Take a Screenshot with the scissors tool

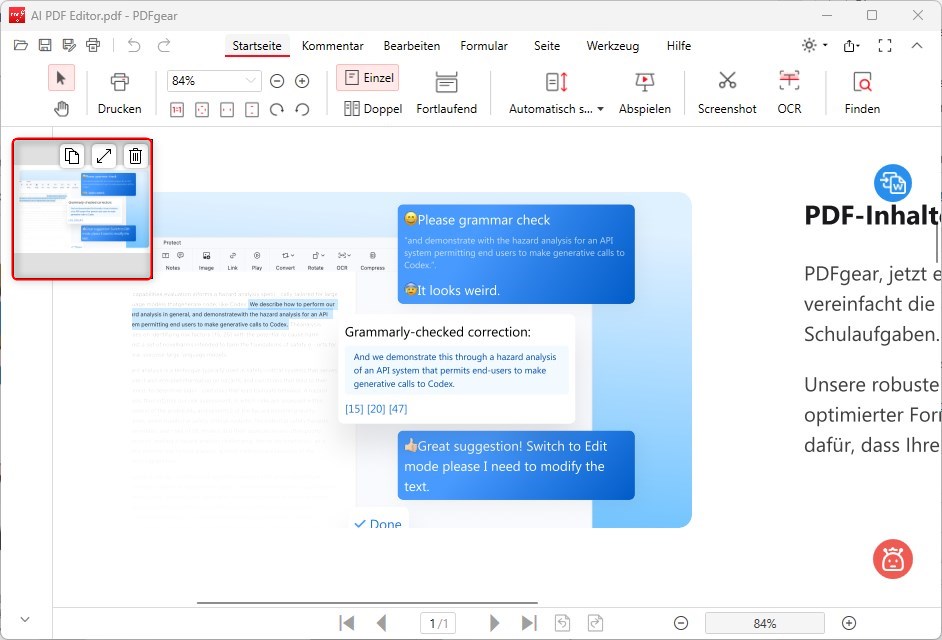pos(727,93)
